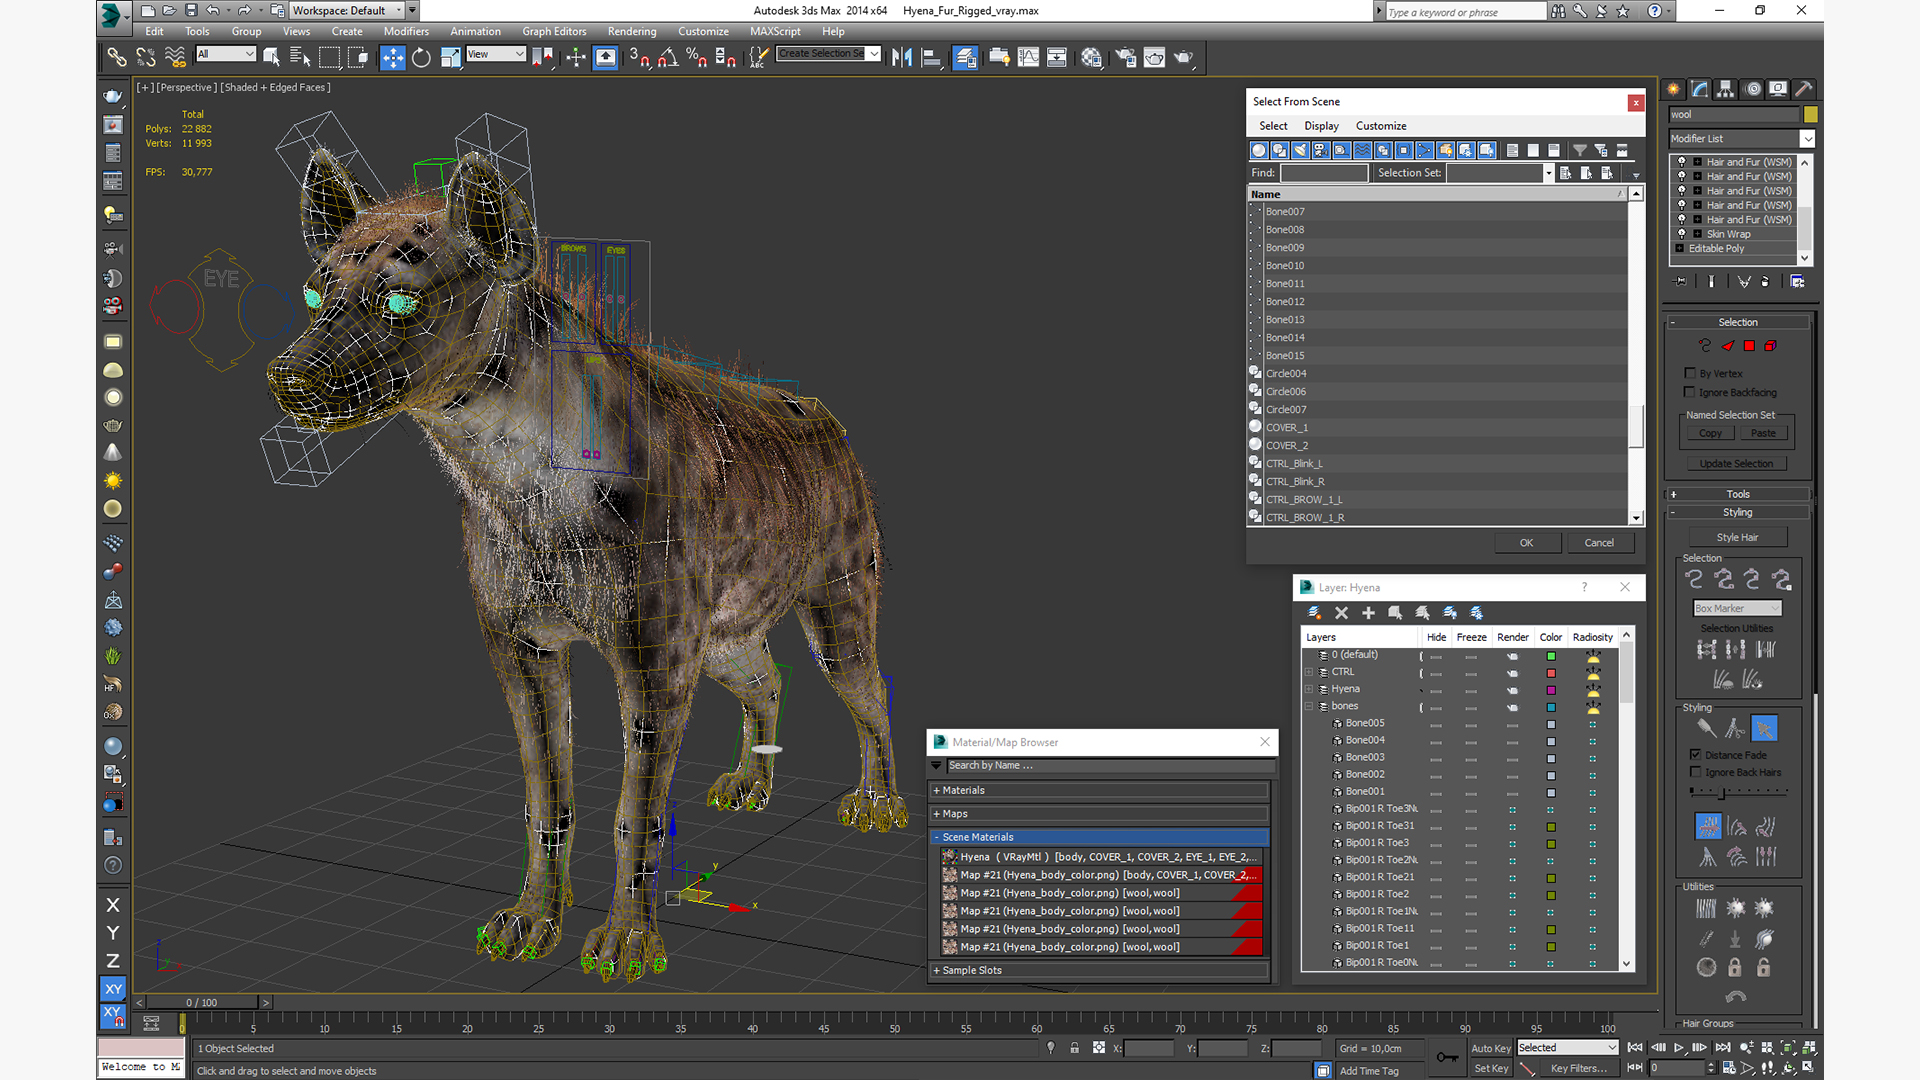Image resolution: width=1920 pixels, height=1080 pixels.
Task: Open Render Setup teapot icon
Action: pos(1125,57)
